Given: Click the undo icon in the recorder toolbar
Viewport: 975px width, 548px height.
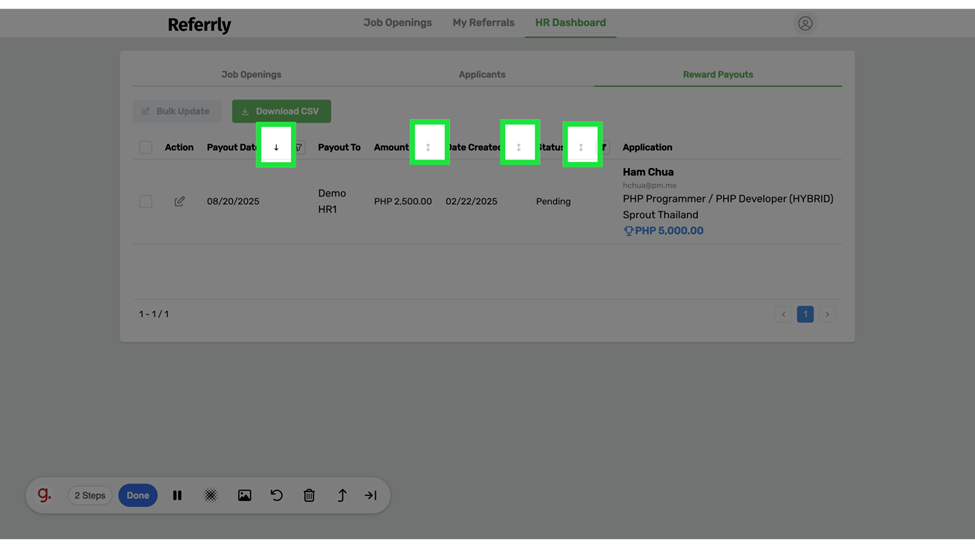Looking at the screenshot, I should [x=277, y=495].
